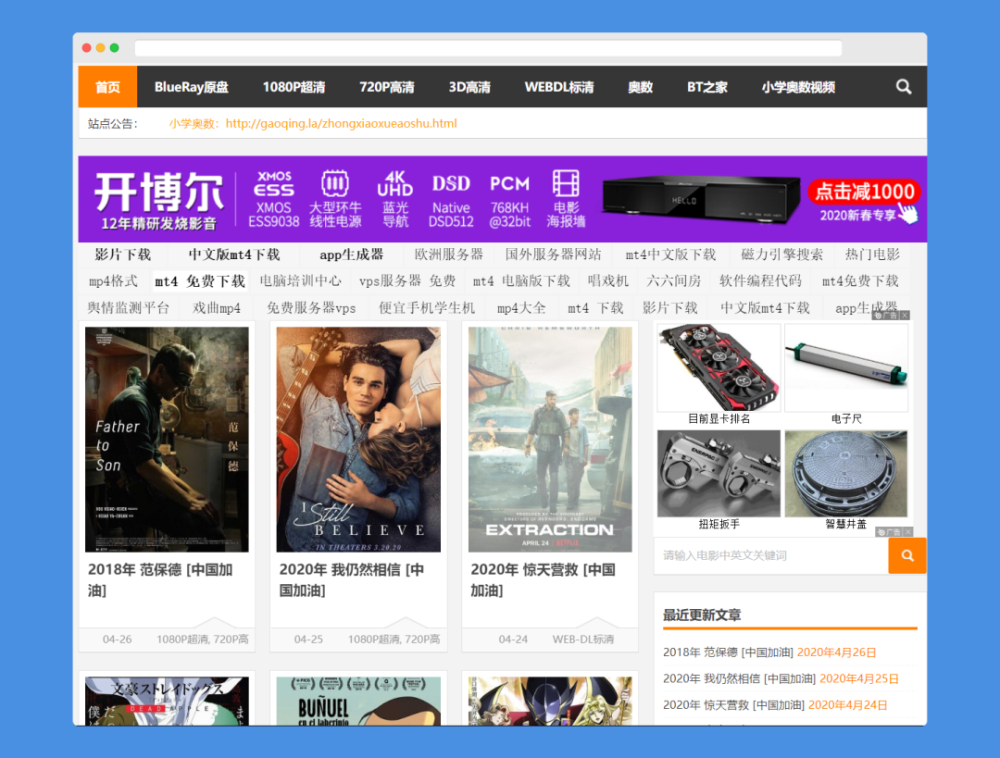The image size is (1000, 758).
Task: Click the WEB-DL标清 tag under 惊天营救
Action: [583, 639]
